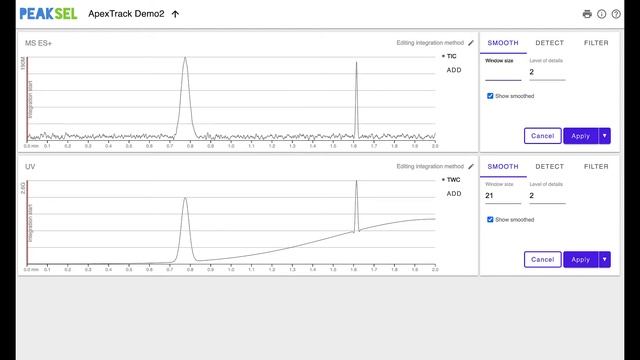Viewport: 640px width, 360px height.
Task: Switch to SMOOTH tab in UV panel
Action: coord(503,167)
